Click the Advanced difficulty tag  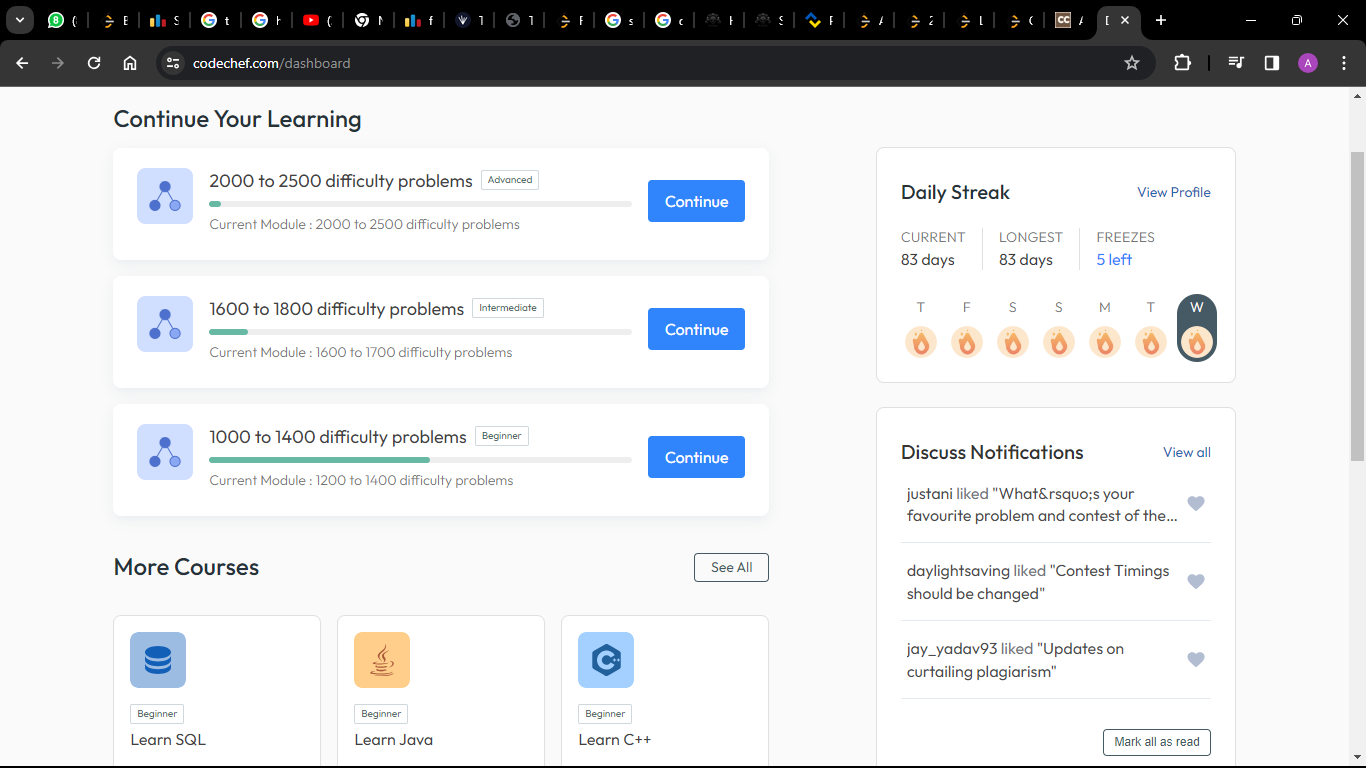pos(510,180)
